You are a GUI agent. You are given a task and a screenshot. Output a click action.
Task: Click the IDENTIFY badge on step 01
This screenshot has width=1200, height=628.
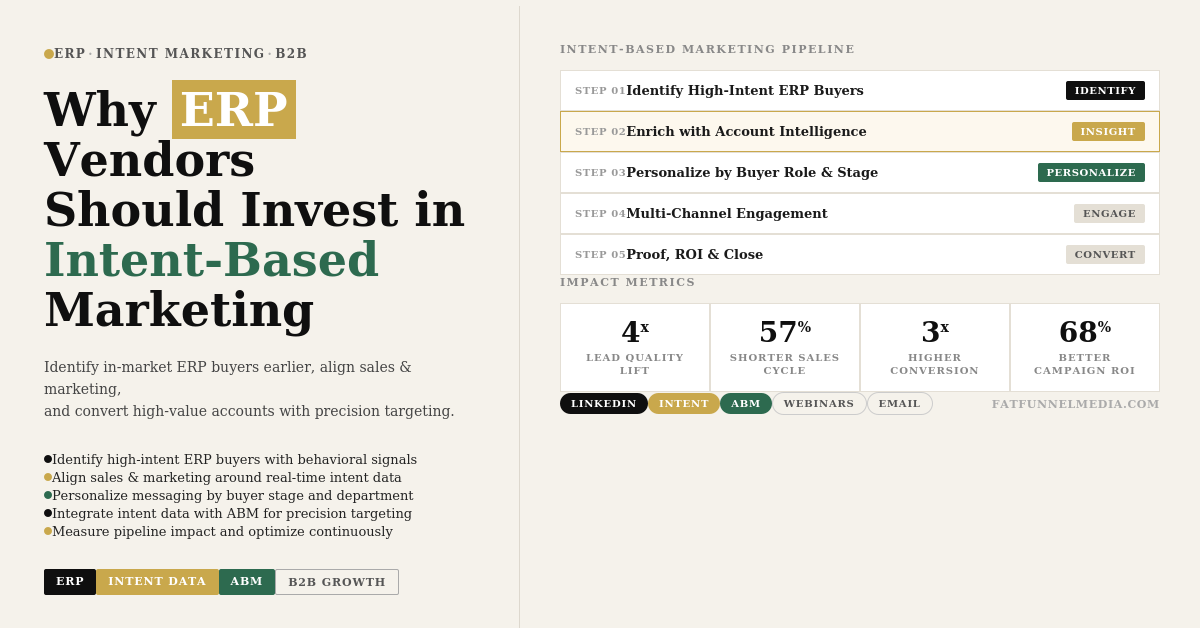coord(1105,91)
